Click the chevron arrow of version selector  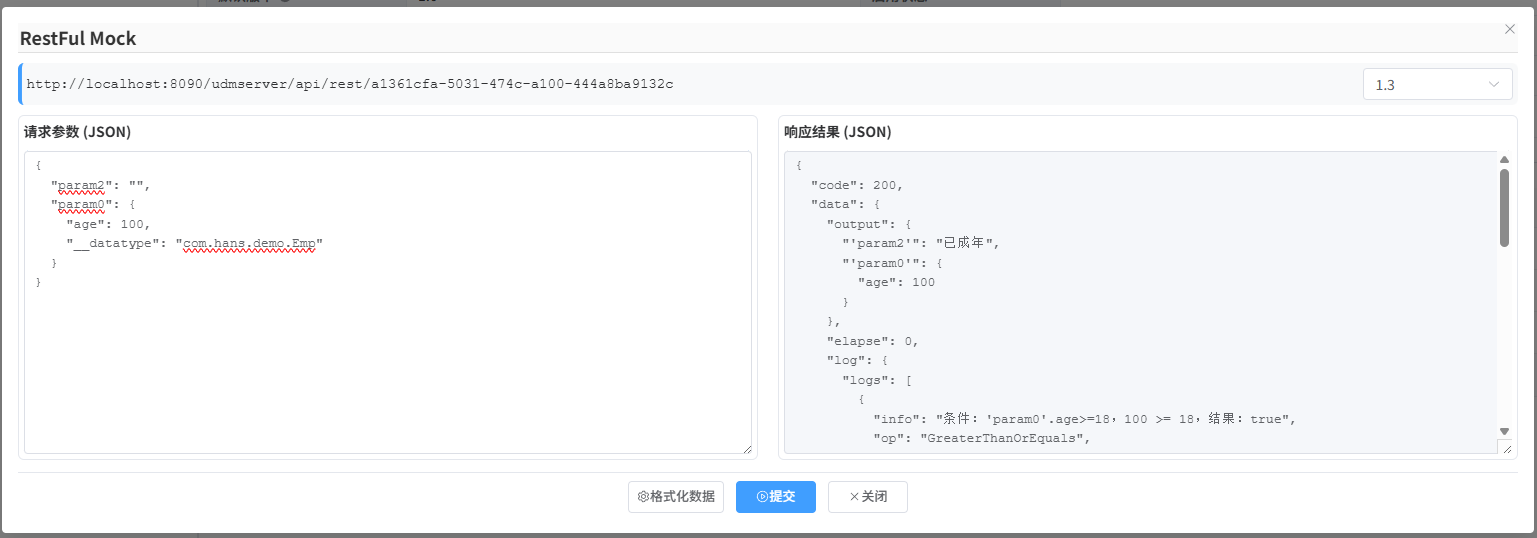coord(1495,85)
